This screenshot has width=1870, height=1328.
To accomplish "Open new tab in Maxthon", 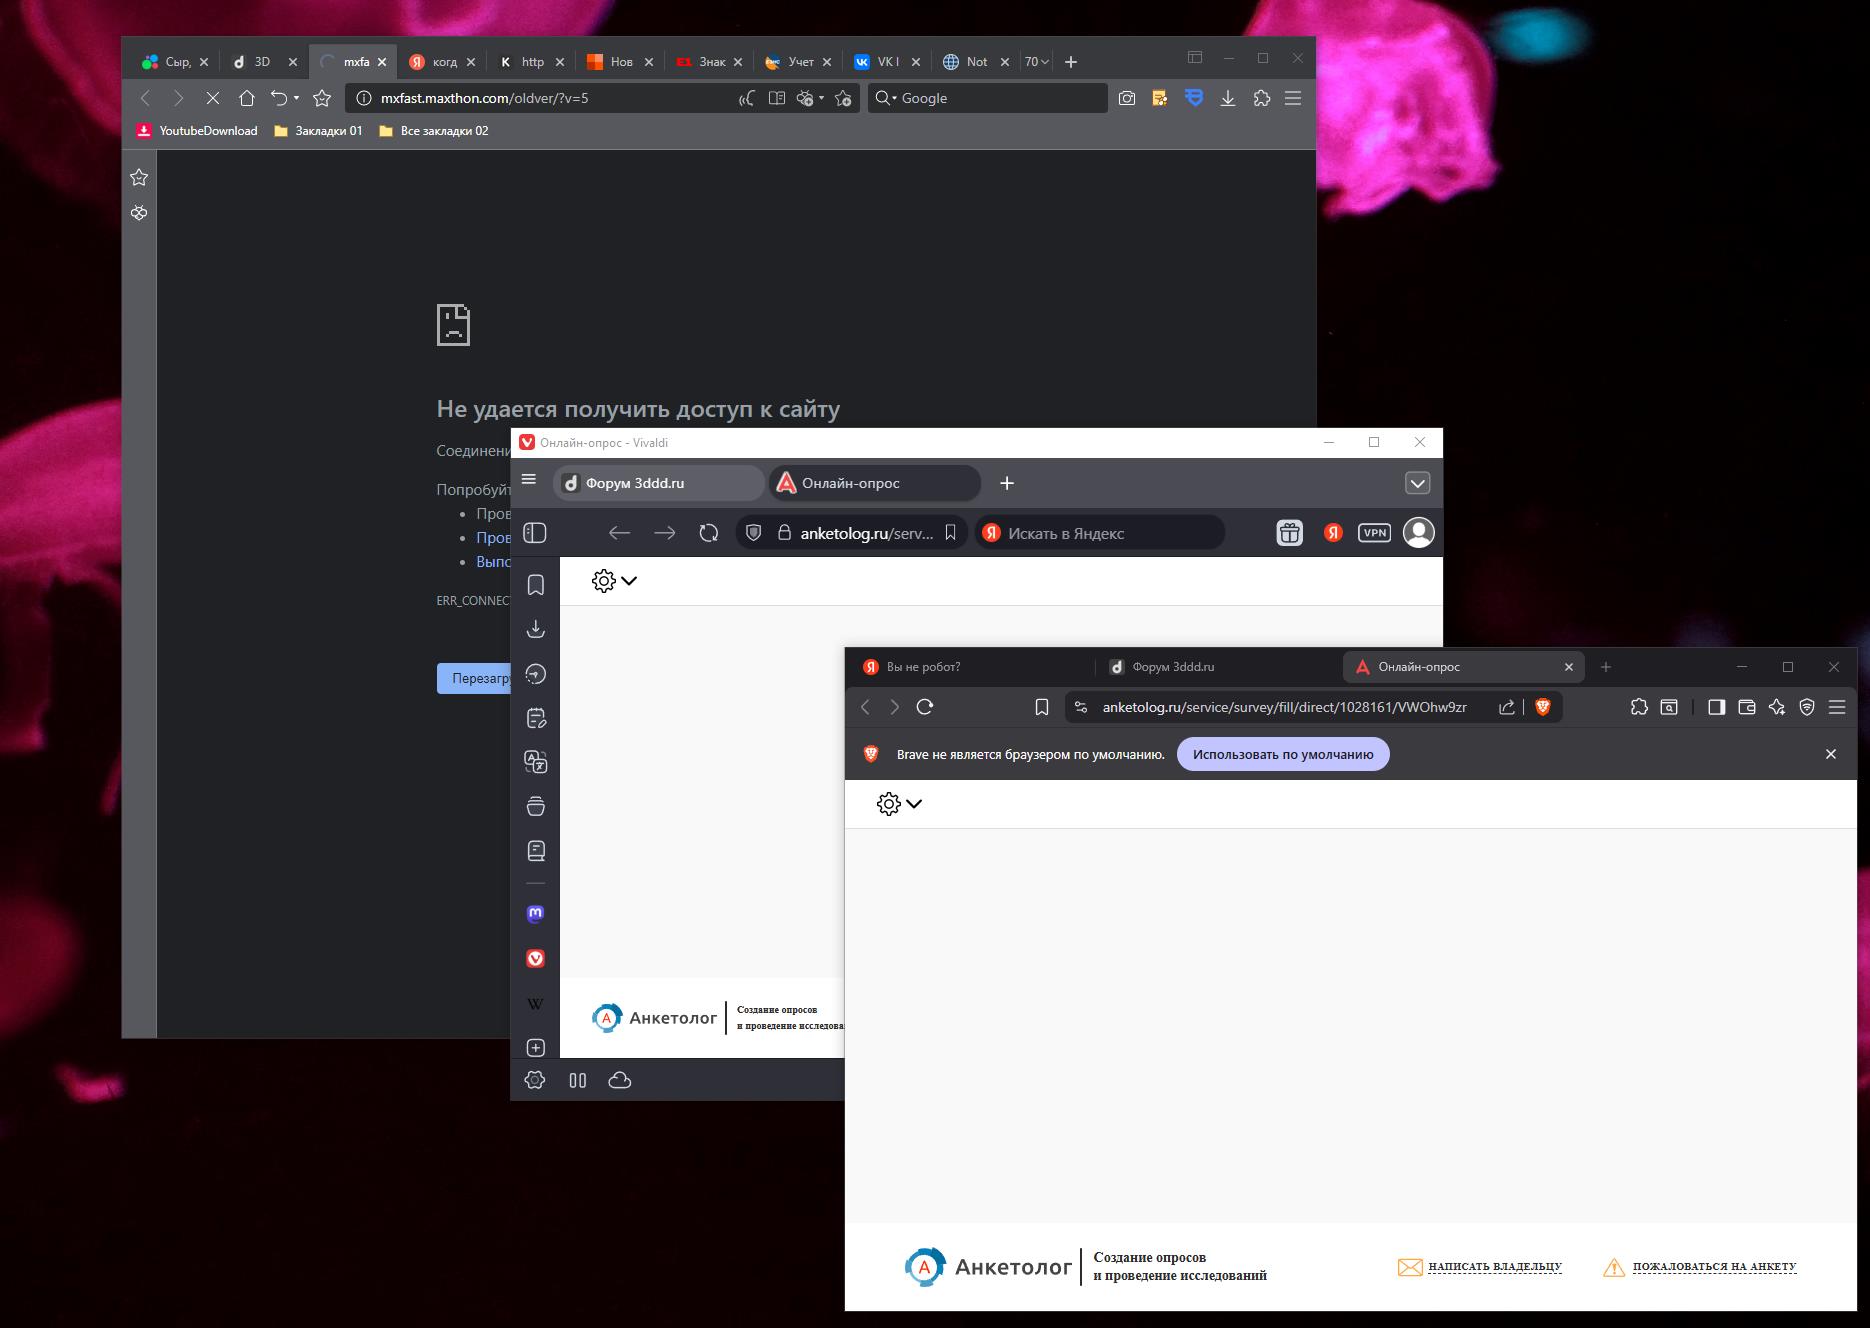I will point(1071,62).
